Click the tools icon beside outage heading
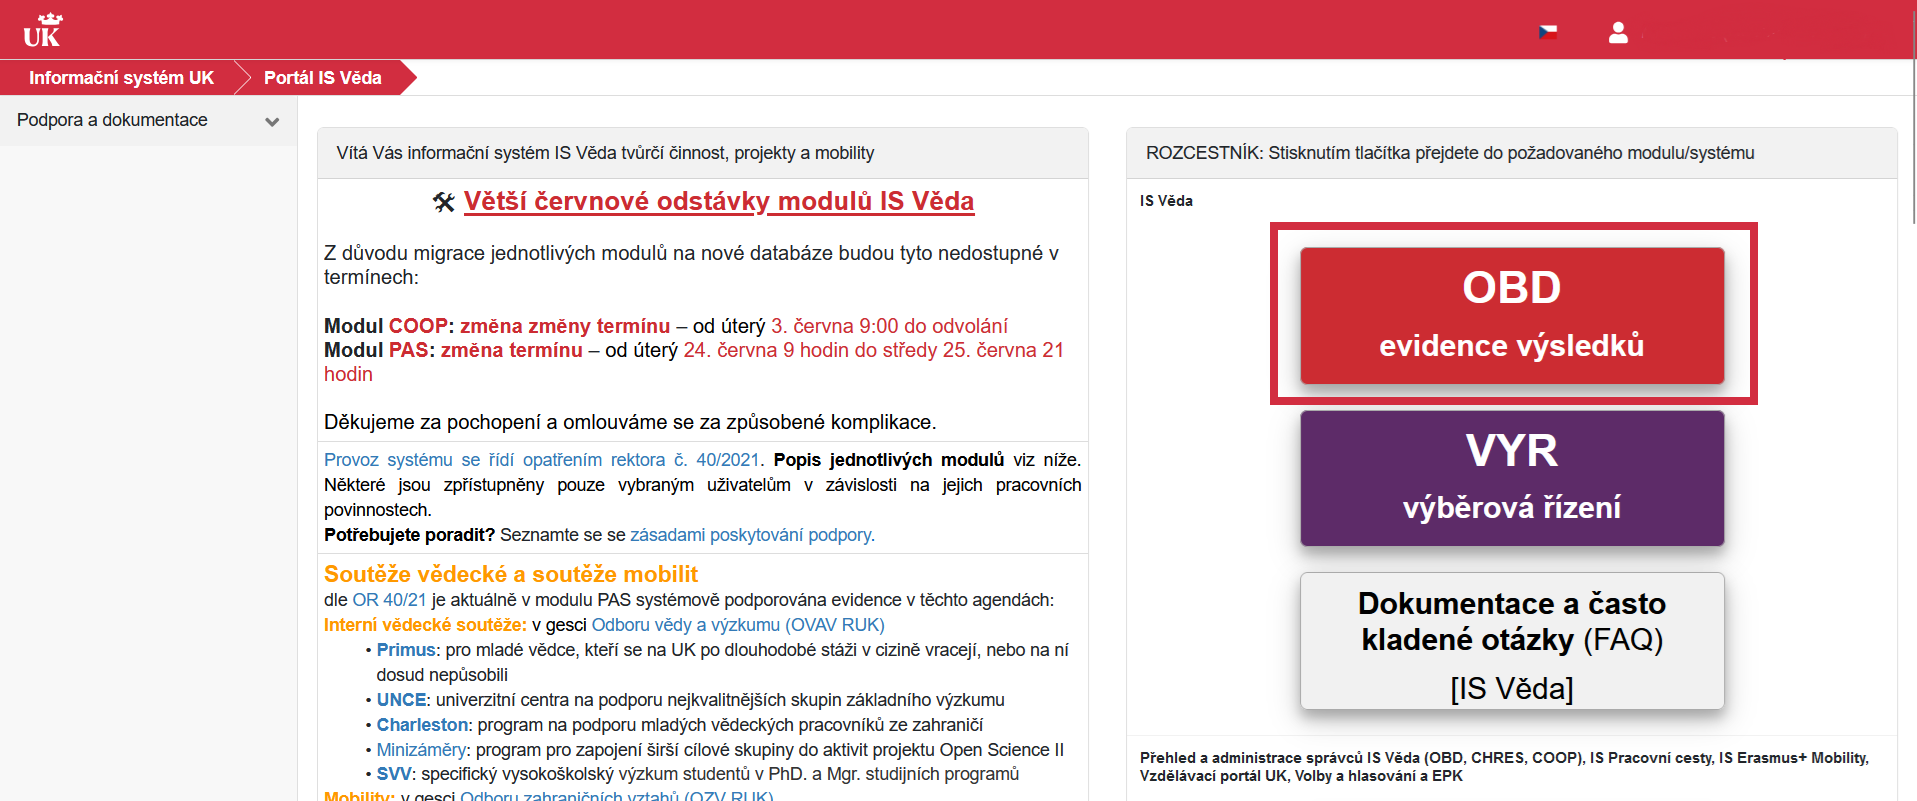Viewport: 1917px width, 801px height. pos(444,202)
